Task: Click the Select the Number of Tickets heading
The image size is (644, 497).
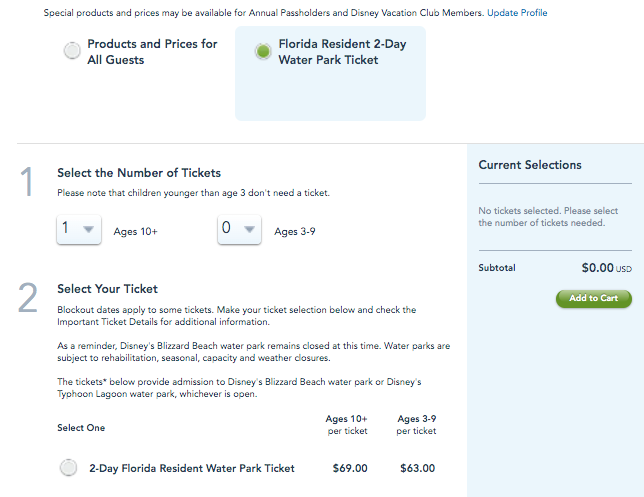Action: coord(139,173)
